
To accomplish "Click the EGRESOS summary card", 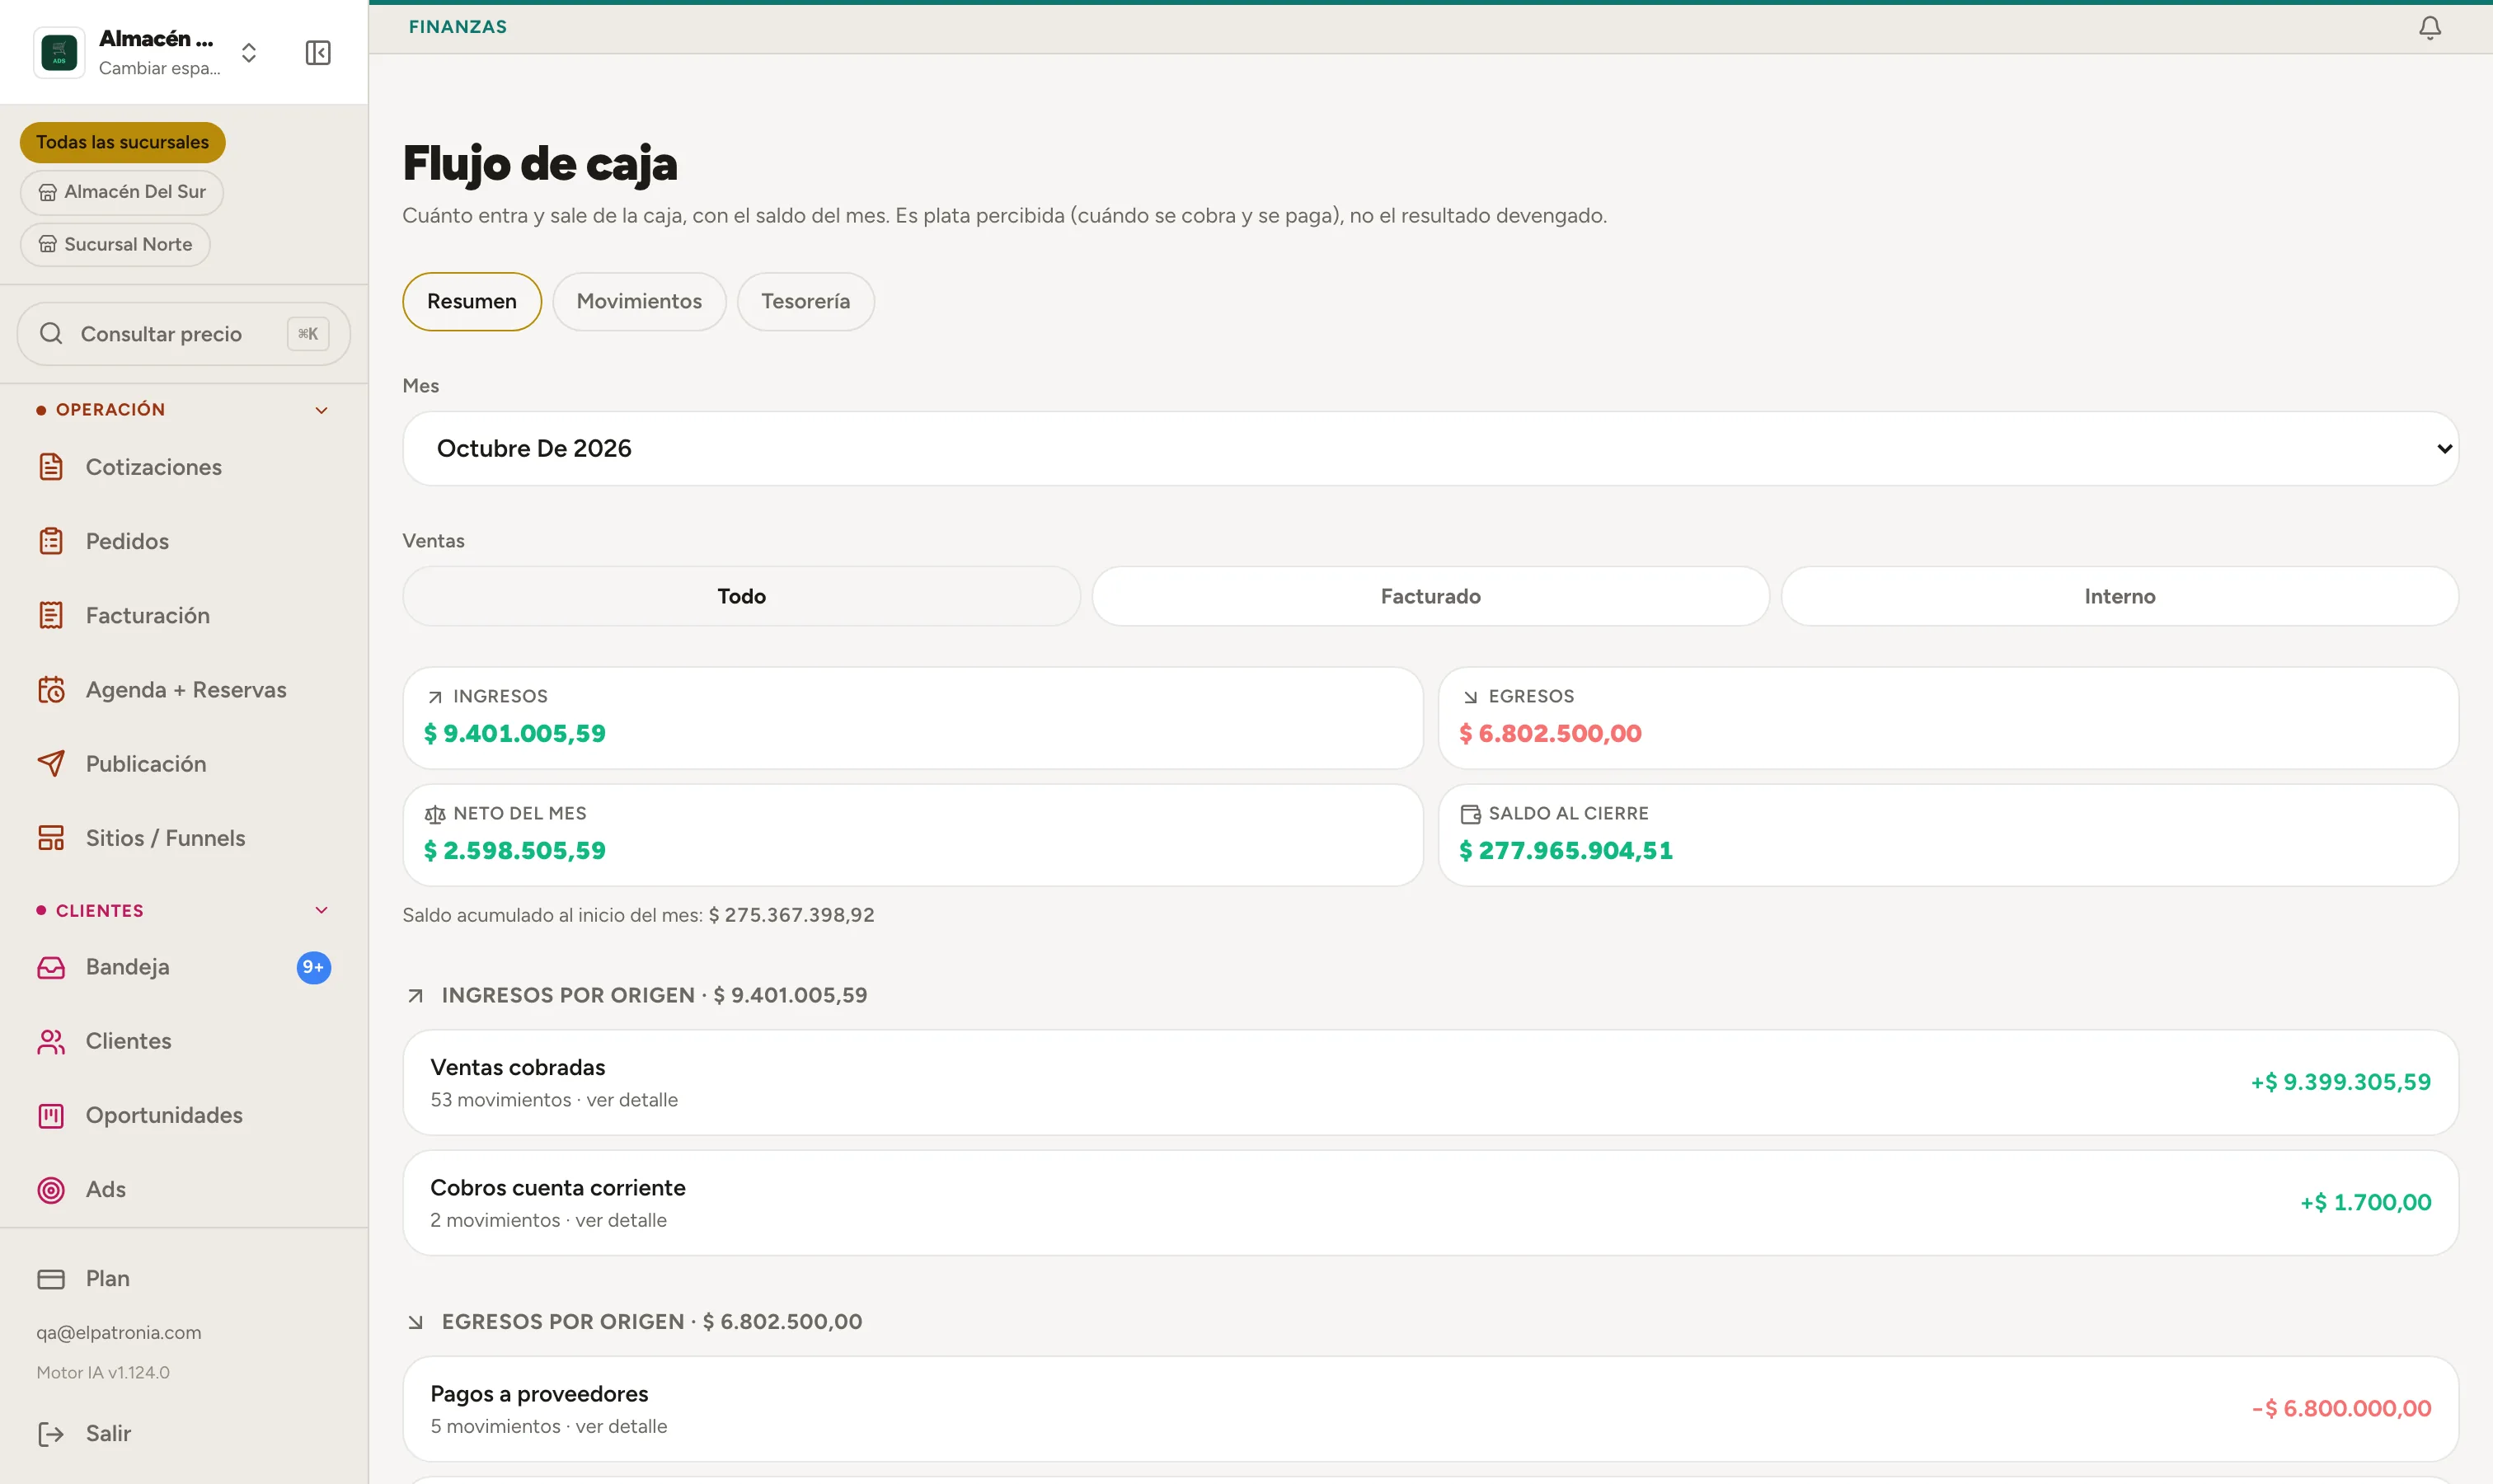I will (x=1948, y=718).
